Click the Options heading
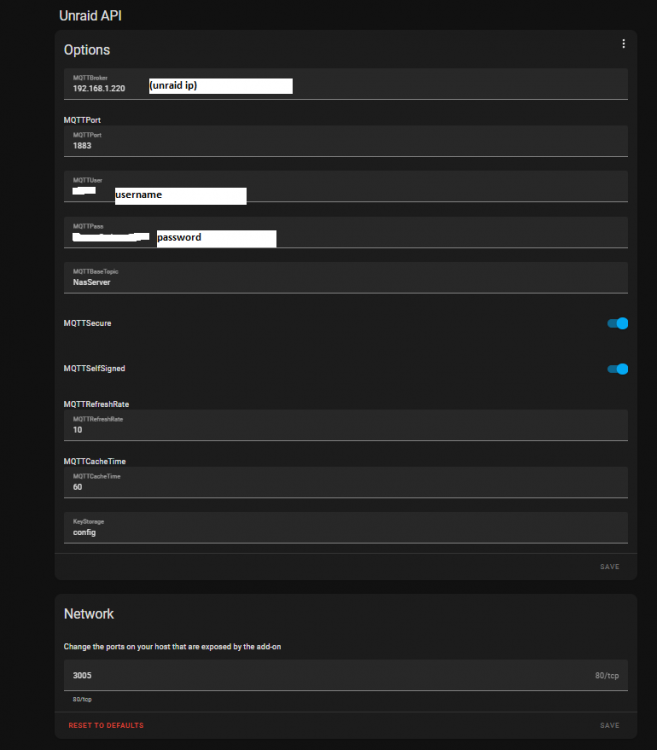This screenshot has width=657, height=750. click(x=87, y=50)
